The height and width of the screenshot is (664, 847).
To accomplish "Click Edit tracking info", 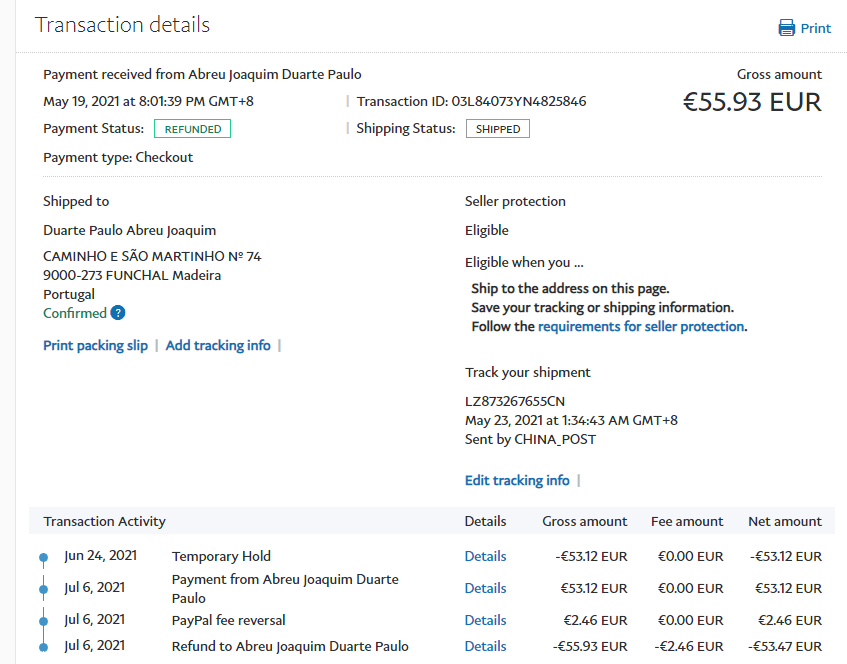I will tap(517, 480).
